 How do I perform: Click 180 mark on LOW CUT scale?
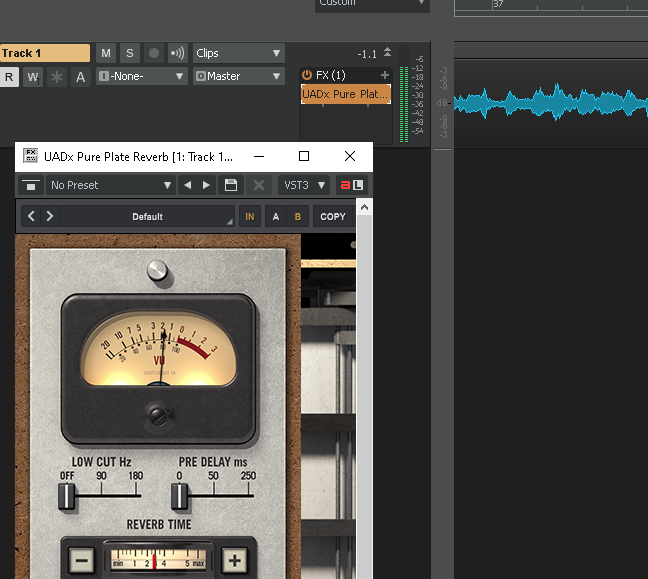(x=136, y=476)
